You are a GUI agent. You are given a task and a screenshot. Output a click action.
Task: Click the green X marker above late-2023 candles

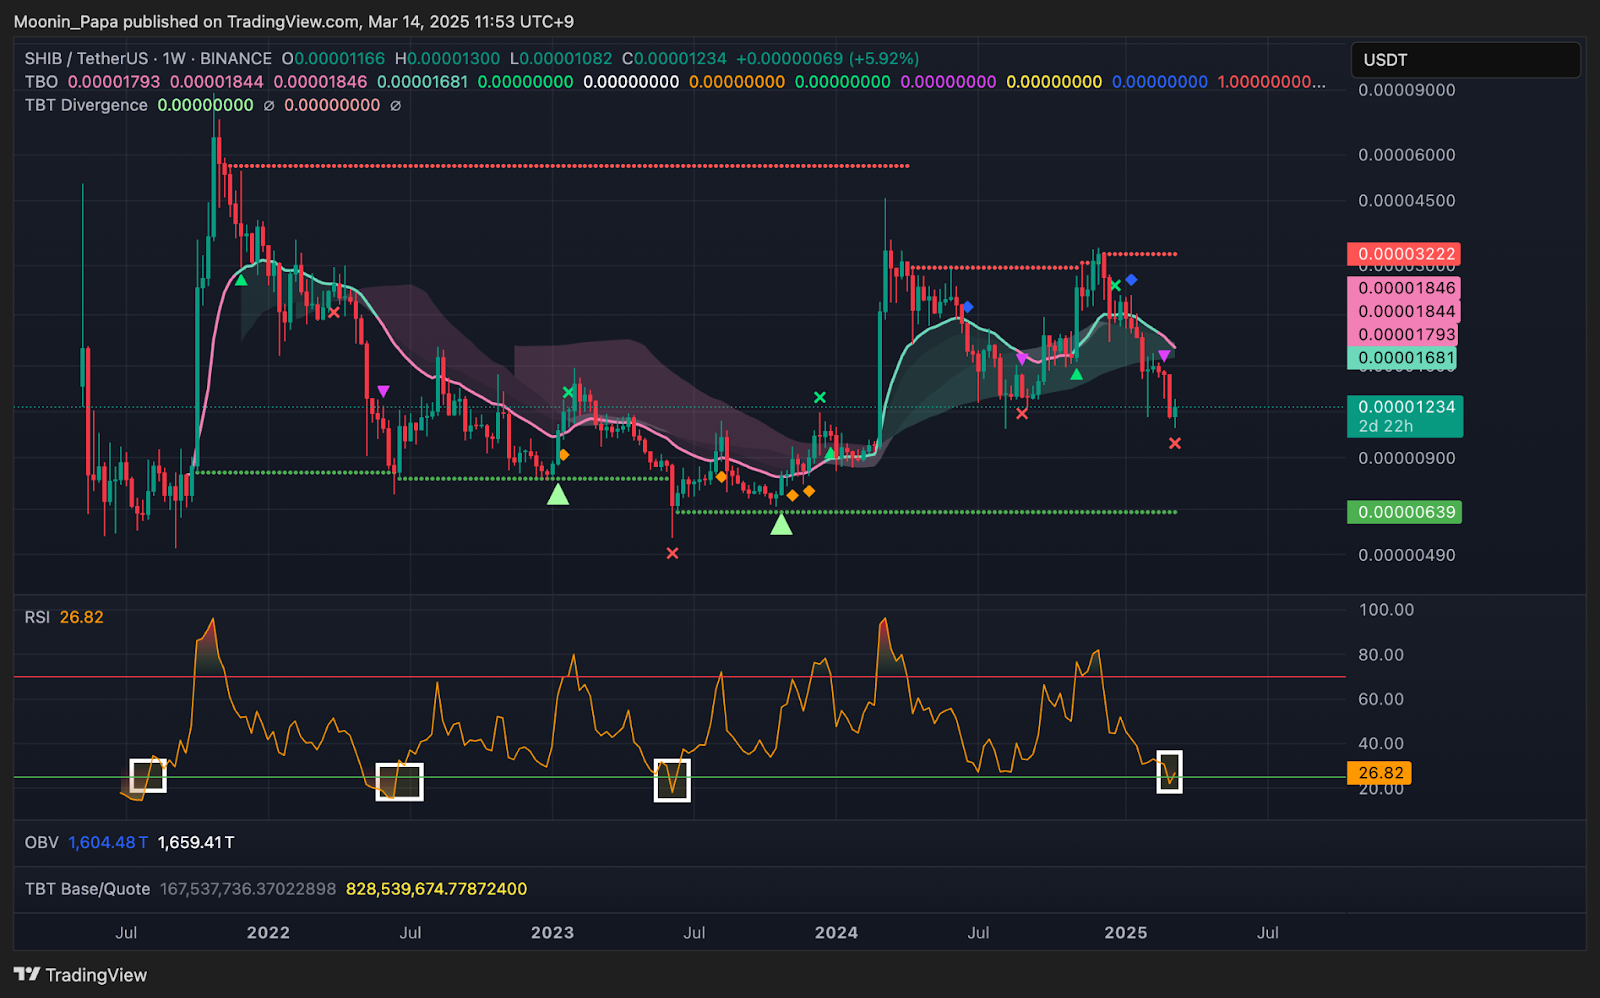coord(820,398)
